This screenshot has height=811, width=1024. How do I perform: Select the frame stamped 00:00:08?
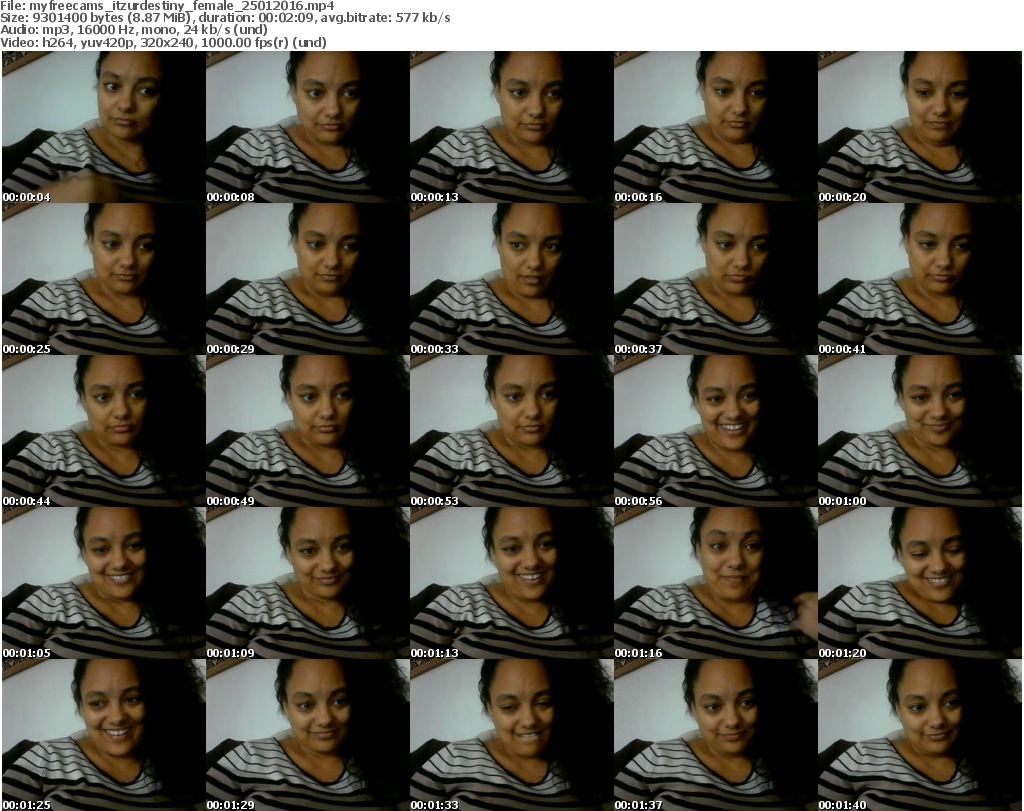[x=308, y=127]
